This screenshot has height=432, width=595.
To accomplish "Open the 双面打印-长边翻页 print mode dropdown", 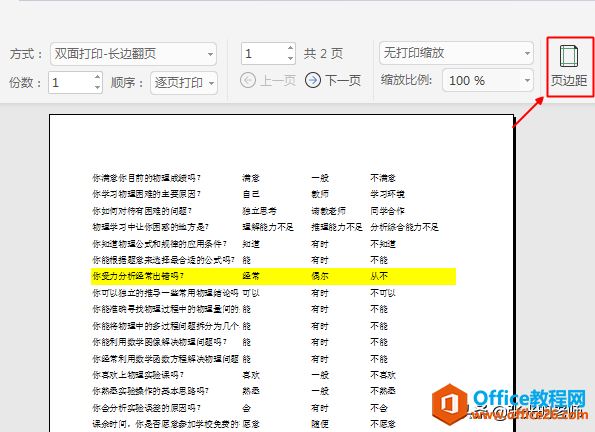I will pos(133,54).
